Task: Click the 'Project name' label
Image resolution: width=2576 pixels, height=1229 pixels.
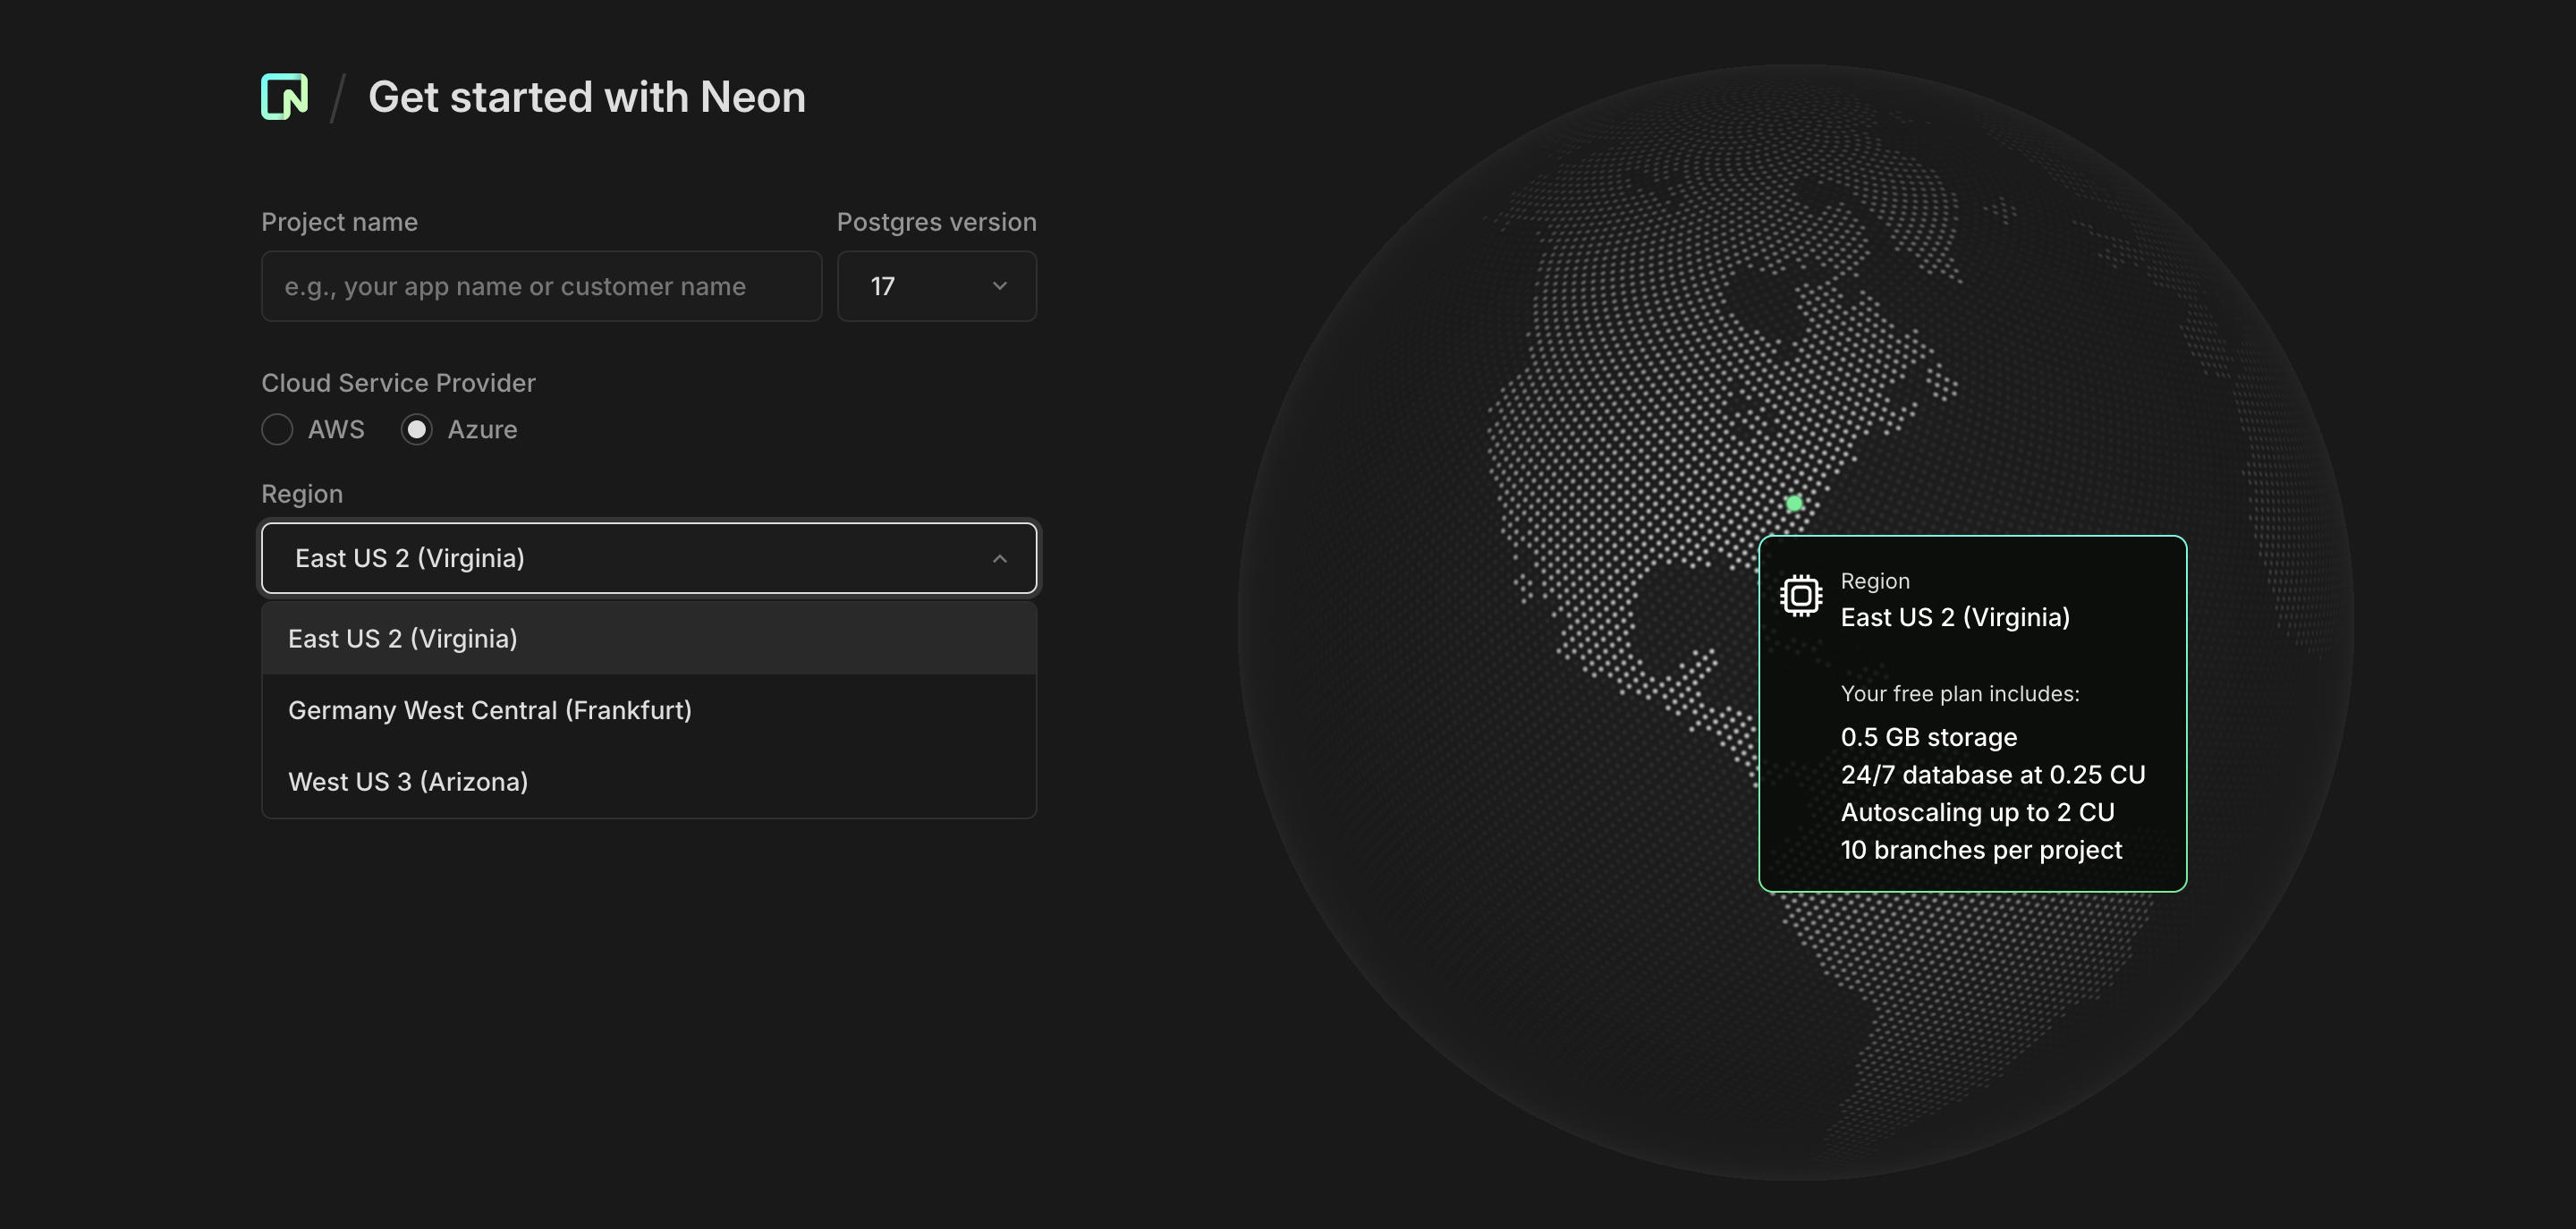Action: coord(339,222)
